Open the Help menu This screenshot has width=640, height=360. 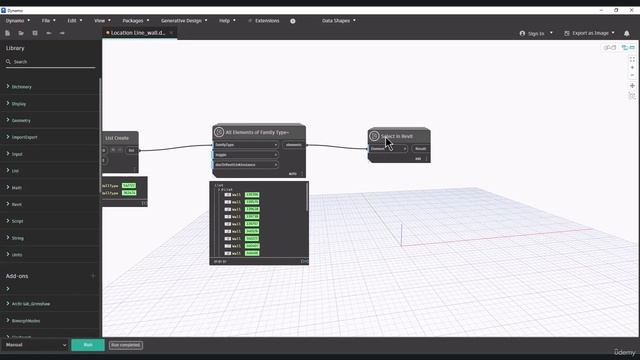tap(227, 20)
